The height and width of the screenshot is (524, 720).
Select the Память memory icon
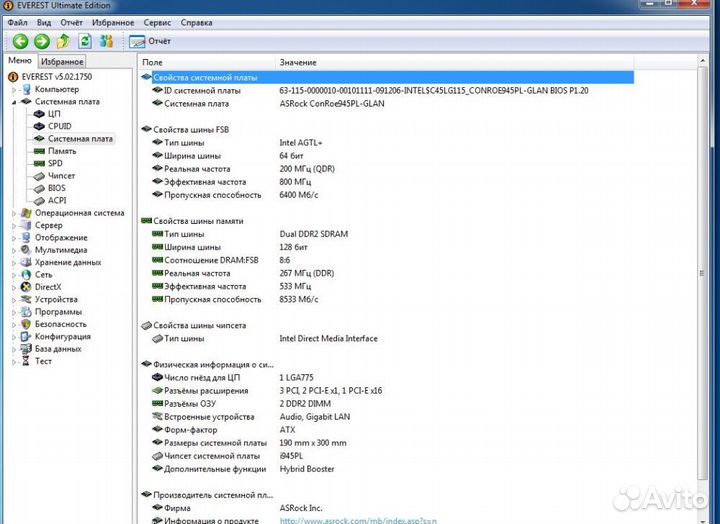pyautogui.click(x=39, y=151)
